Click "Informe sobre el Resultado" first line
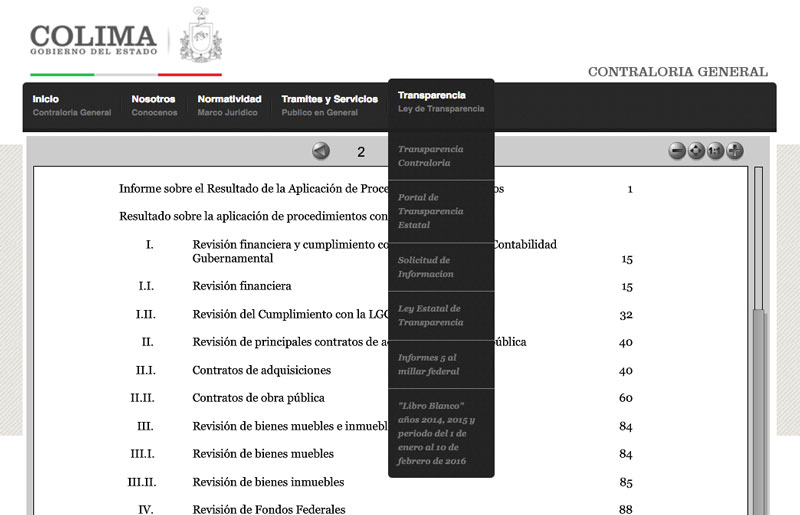 pyautogui.click(x=254, y=189)
